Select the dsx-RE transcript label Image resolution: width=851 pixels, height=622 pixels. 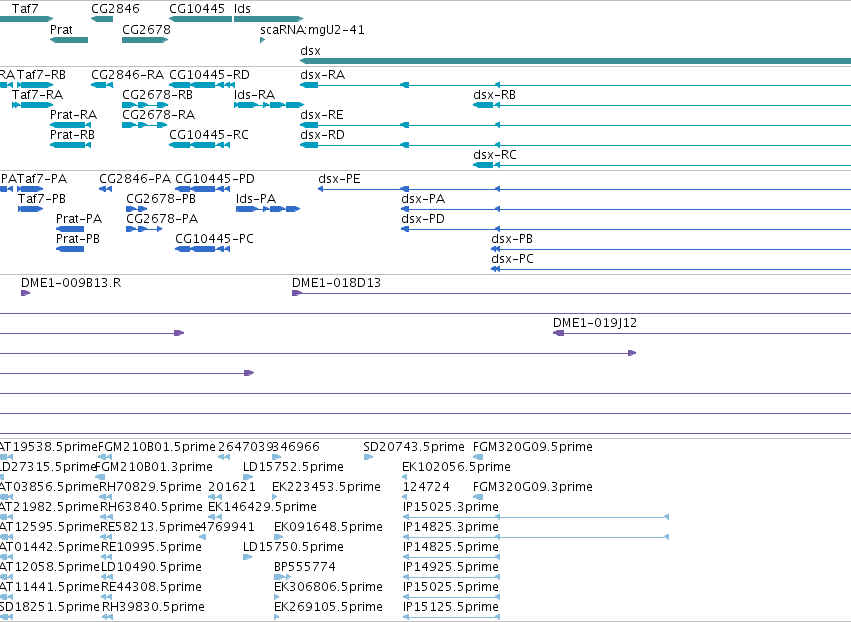322,115
